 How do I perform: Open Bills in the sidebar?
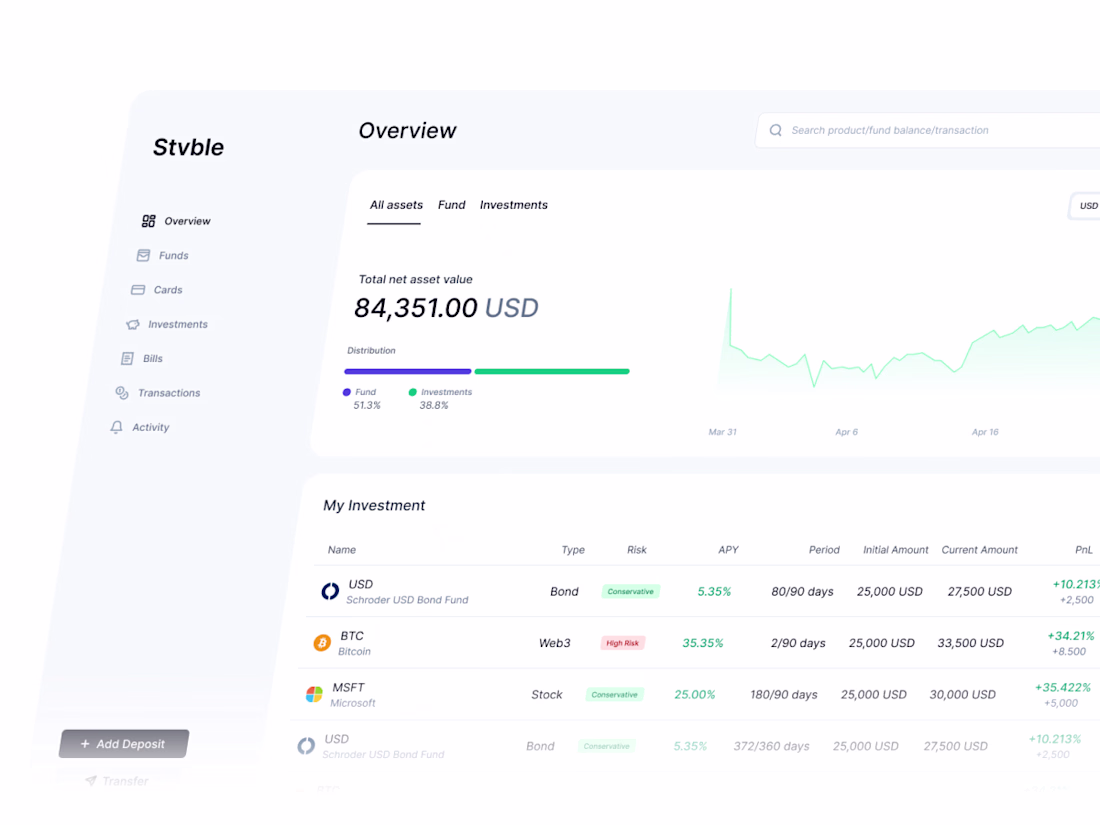142,358
